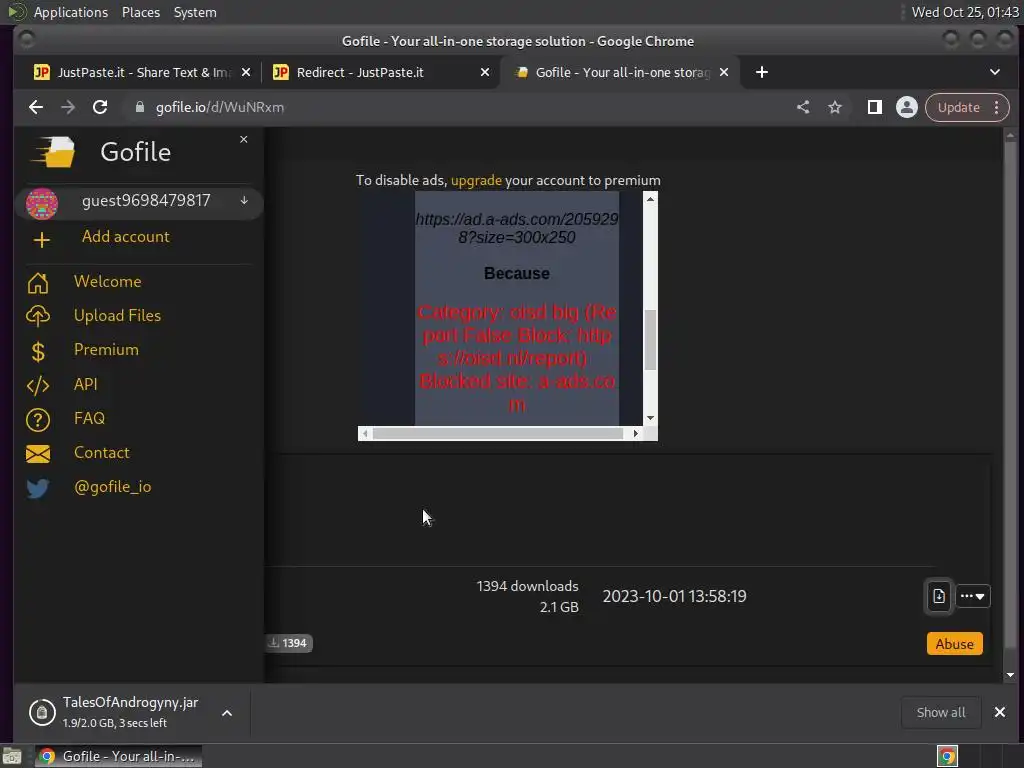
Task: Toggle the Chrome side panel icon
Action: pyautogui.click(x=874, y=107)
